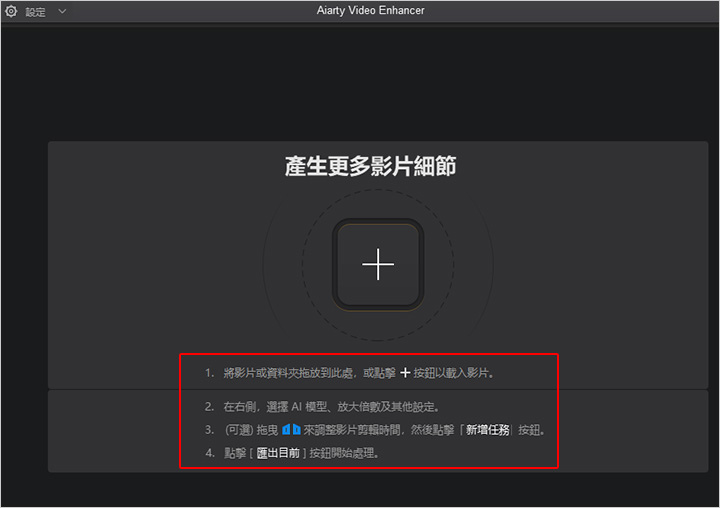Select the heading 產生更多影片細節
The width and height of the screenshot is (720, 508).
coord(371,166)
